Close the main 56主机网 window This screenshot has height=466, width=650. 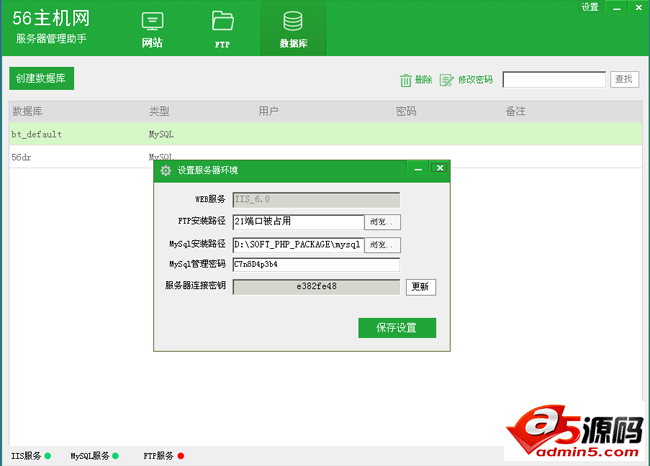638,7
